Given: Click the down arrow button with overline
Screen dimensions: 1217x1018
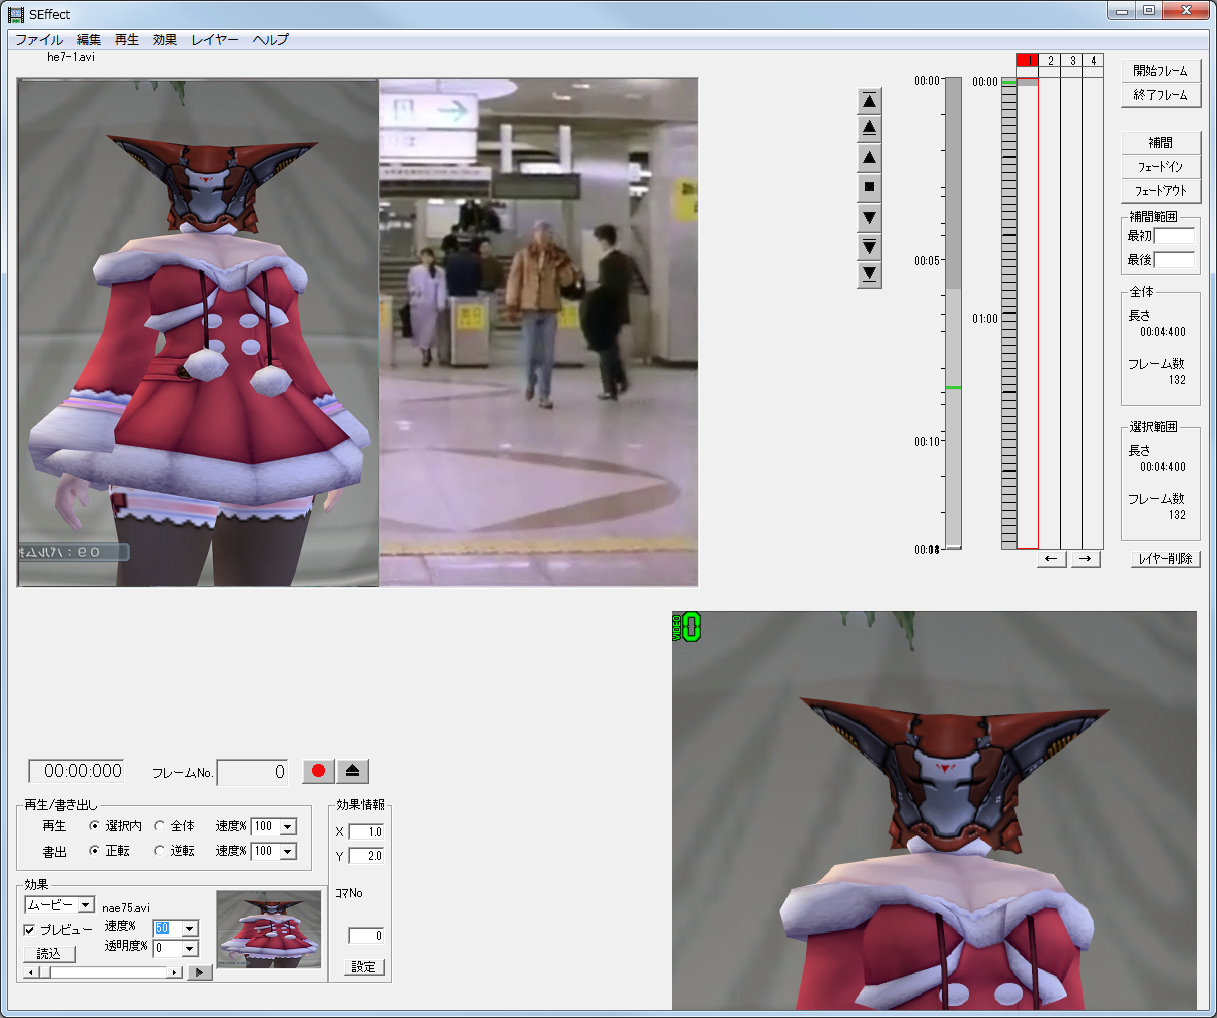Looking at the screenshot, I should pos(869,246).
